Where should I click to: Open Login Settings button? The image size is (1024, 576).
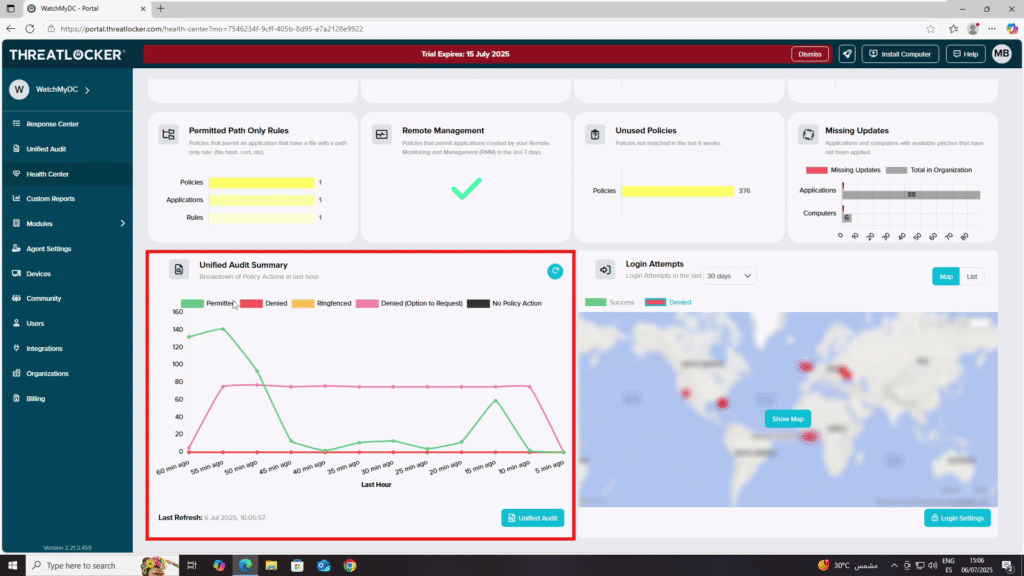pyautogui.click(x=957, y=518)
